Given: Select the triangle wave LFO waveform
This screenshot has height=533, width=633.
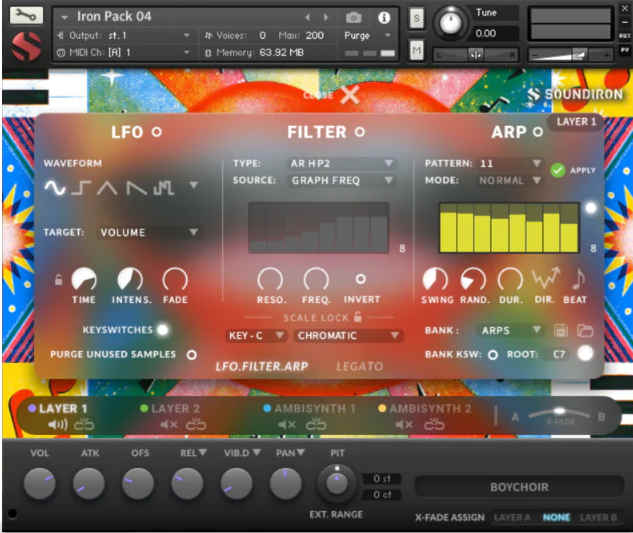Looking at the screenshot, I should 109,188.
